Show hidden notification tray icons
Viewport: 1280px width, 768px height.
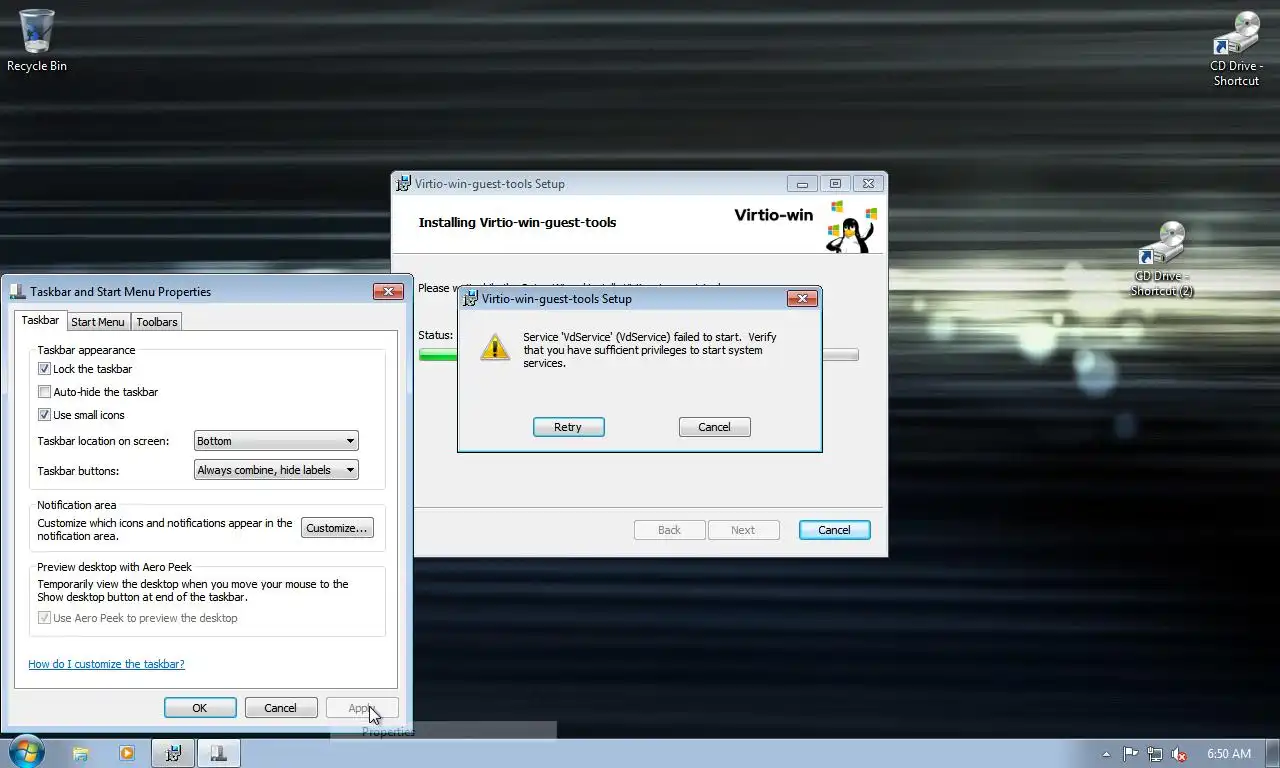(x=1106, y=754)
